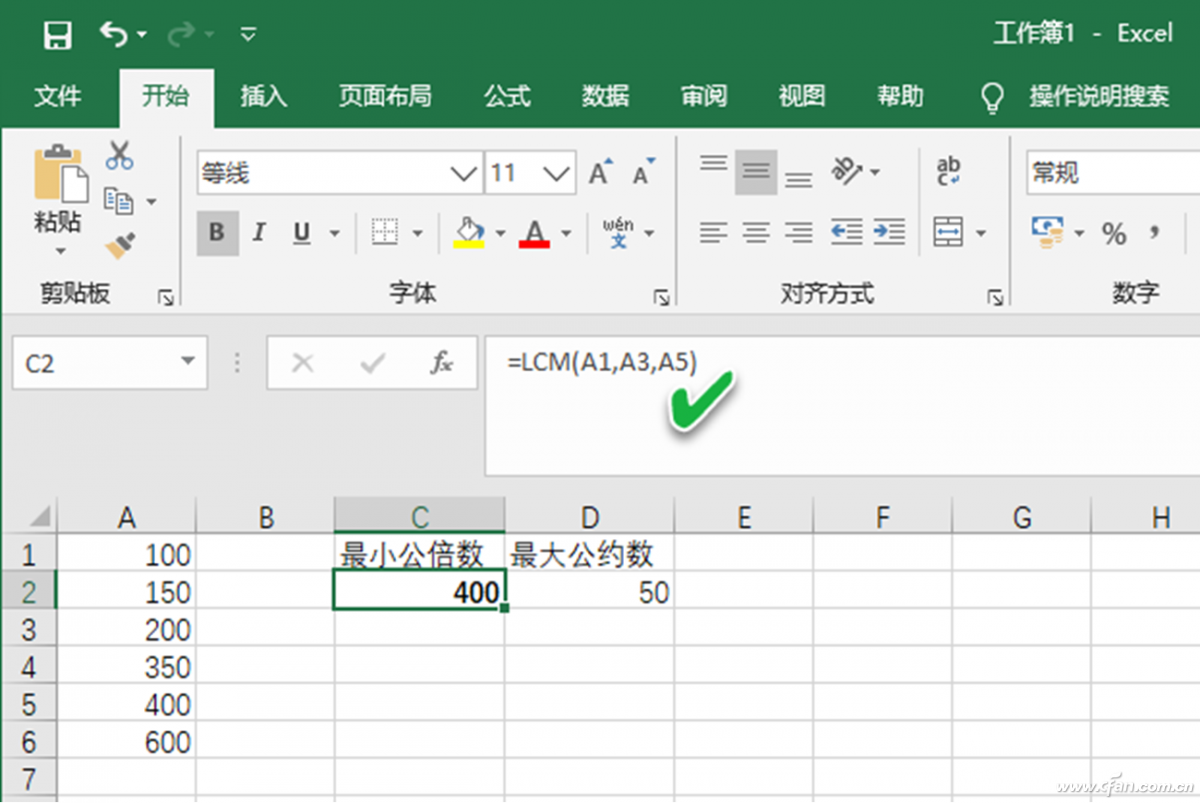Image resolution: width=1200 pixels, height=803 pixels.
Task: Toggle Bold formatting
Action: 217,233
